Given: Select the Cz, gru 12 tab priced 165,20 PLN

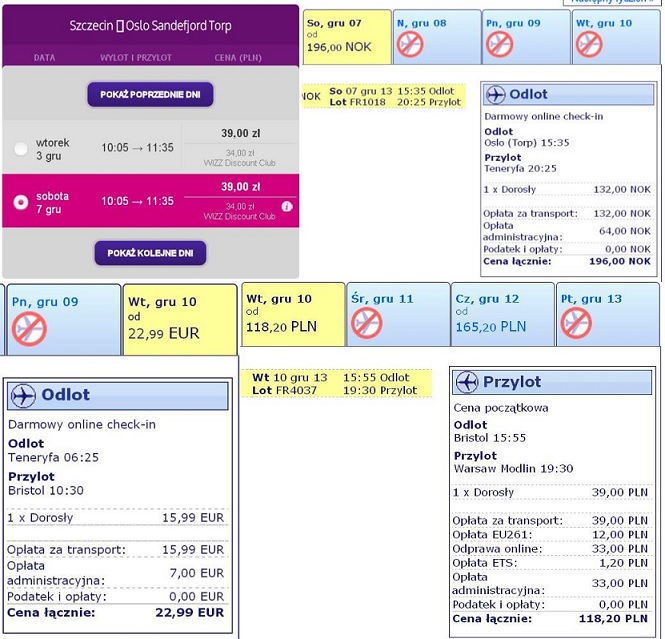Looking at the screenshot, I should 503,314.
